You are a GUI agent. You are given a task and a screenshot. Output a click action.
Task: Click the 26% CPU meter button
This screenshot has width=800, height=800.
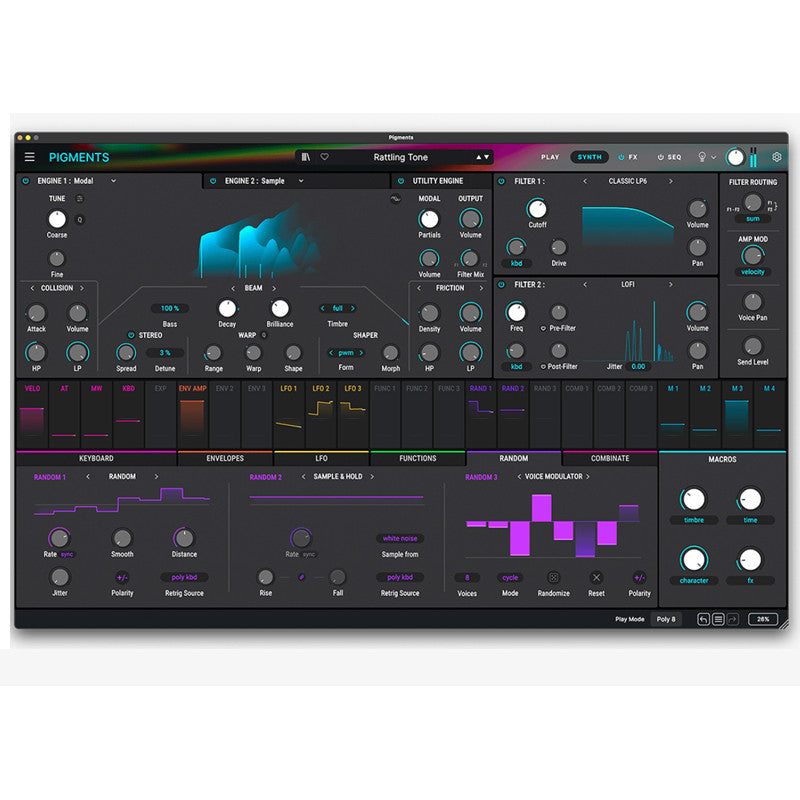(763, 619)
